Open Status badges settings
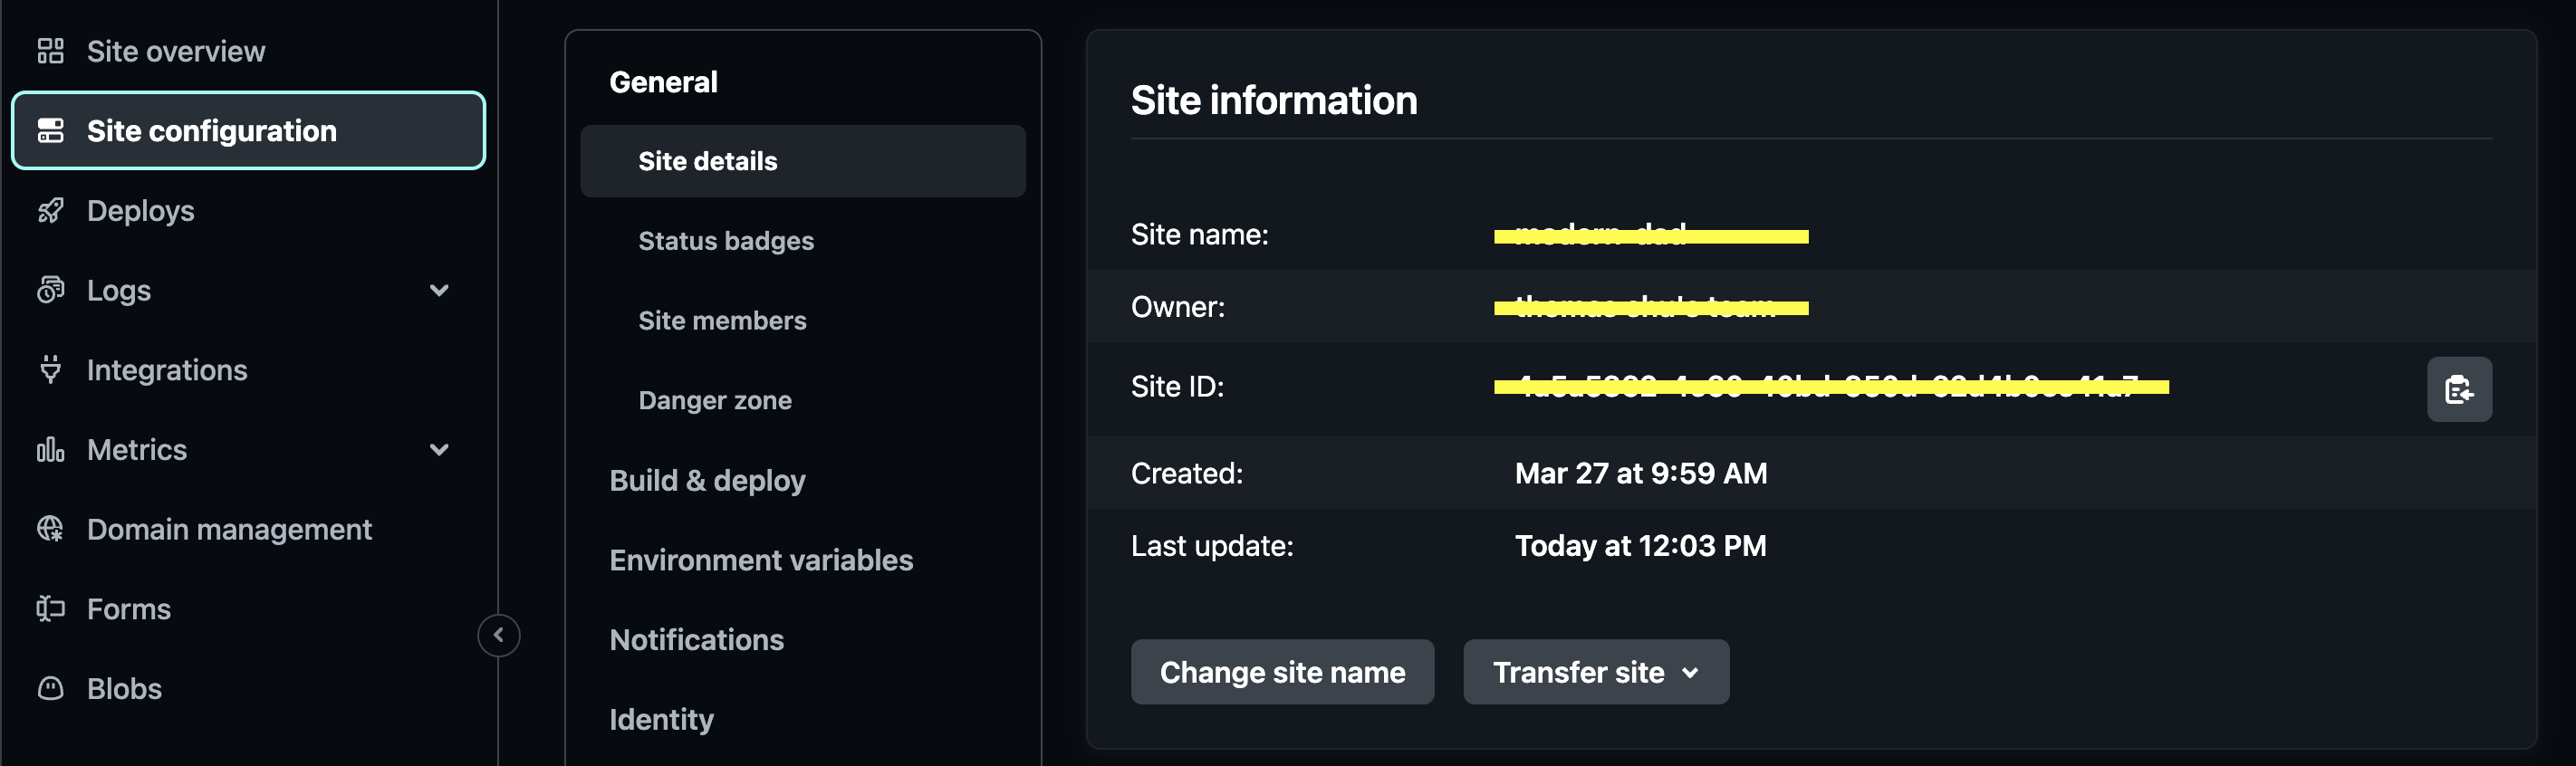Viewport: 2576px width, 766px height. (x=726, y=241)
